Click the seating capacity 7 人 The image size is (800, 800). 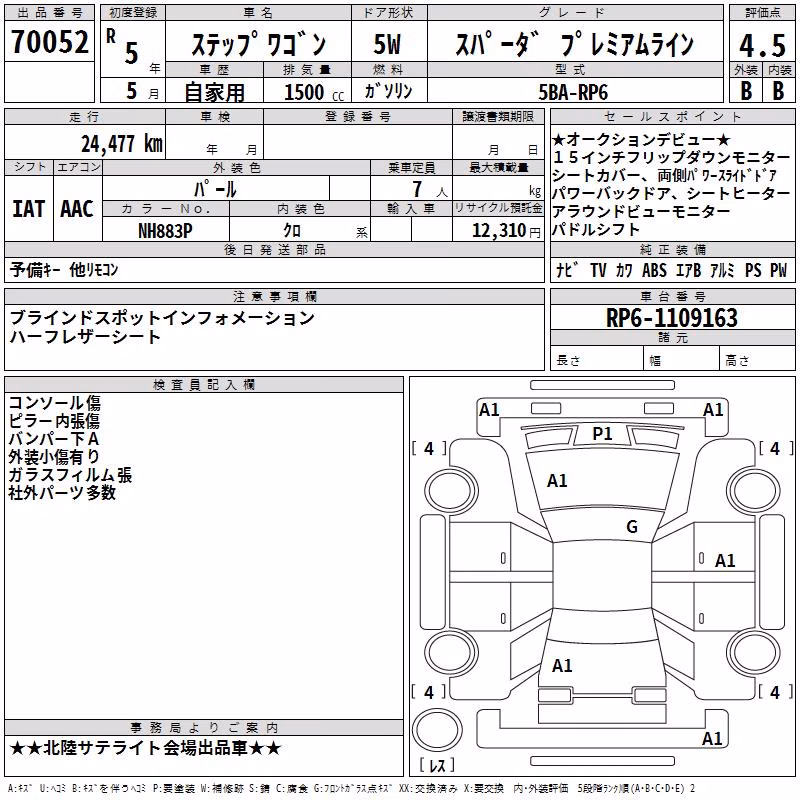pyautogui.click(x=430, y=189)
